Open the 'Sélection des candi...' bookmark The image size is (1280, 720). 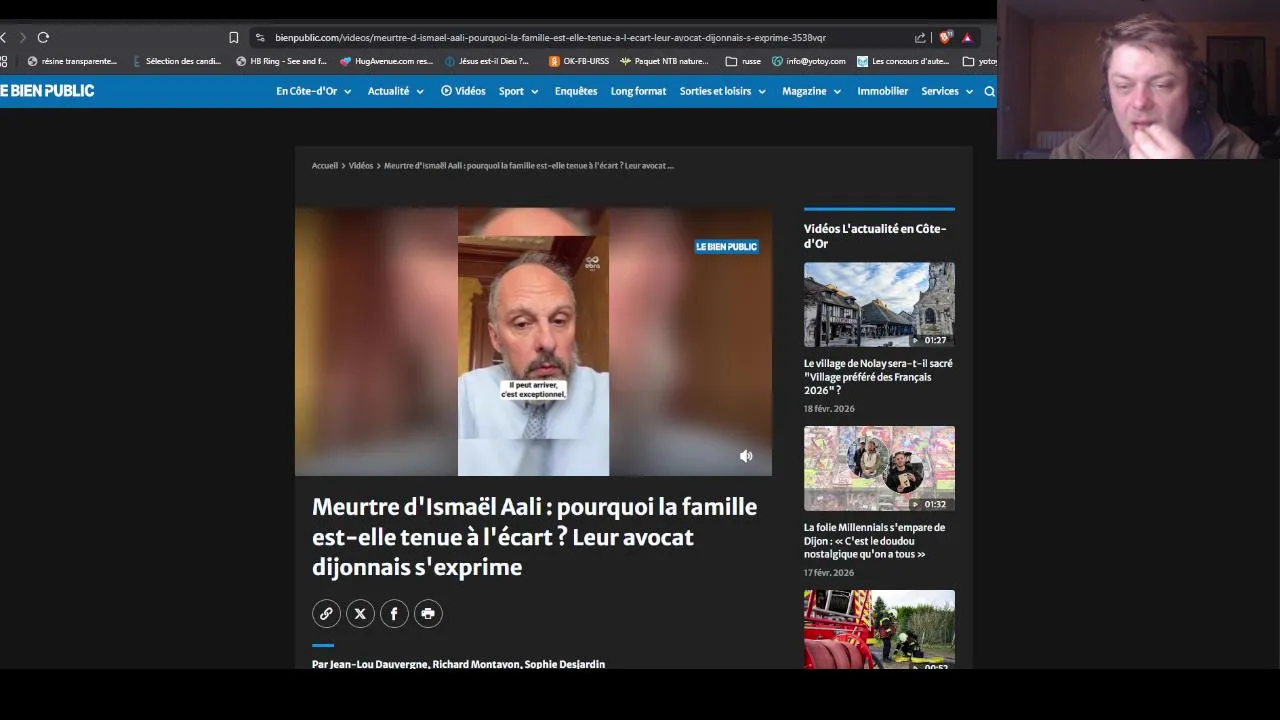tap(177, 61)
